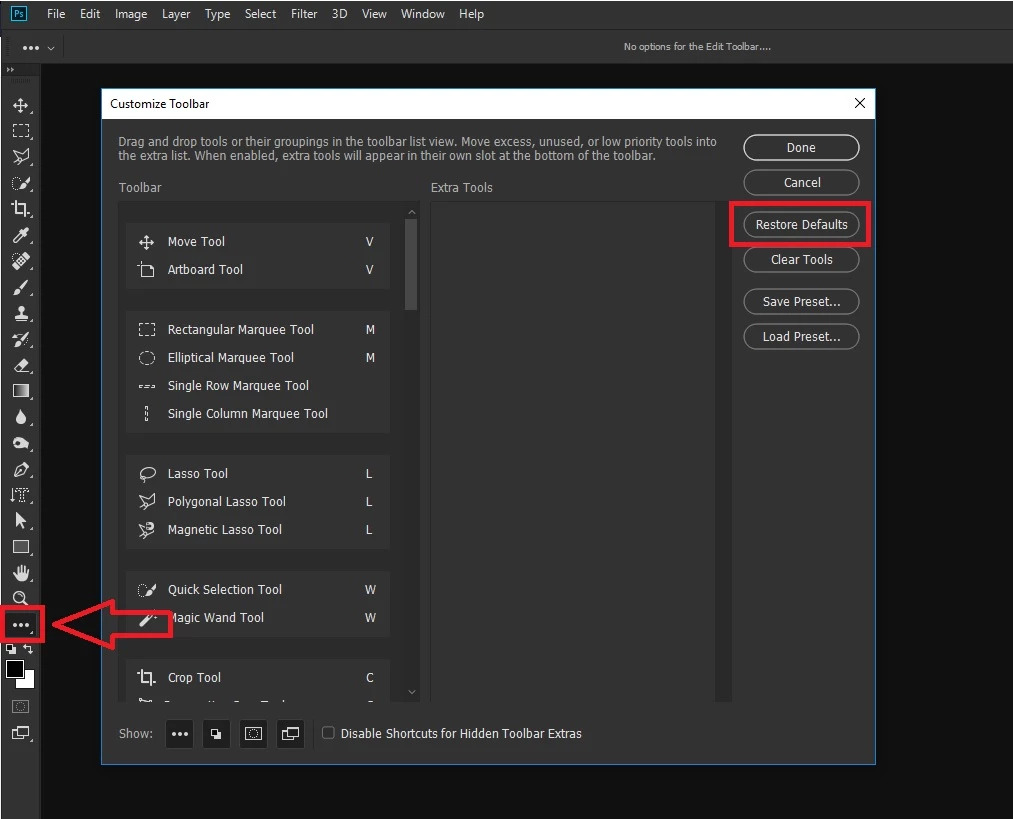Open the File menu
Viewport: 1013px width, 819px height.
click(56, 14)
